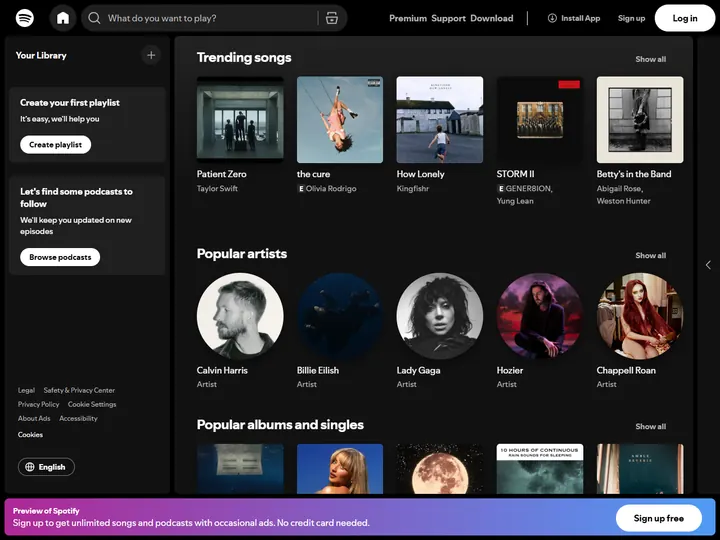Open Accessibility footer link
This screenshot has height=540, width=720.
pos(79,418)
